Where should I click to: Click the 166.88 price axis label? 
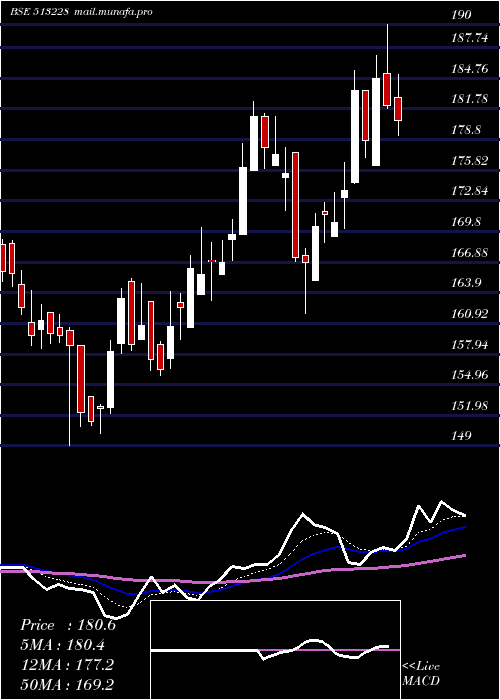point(470,253)
